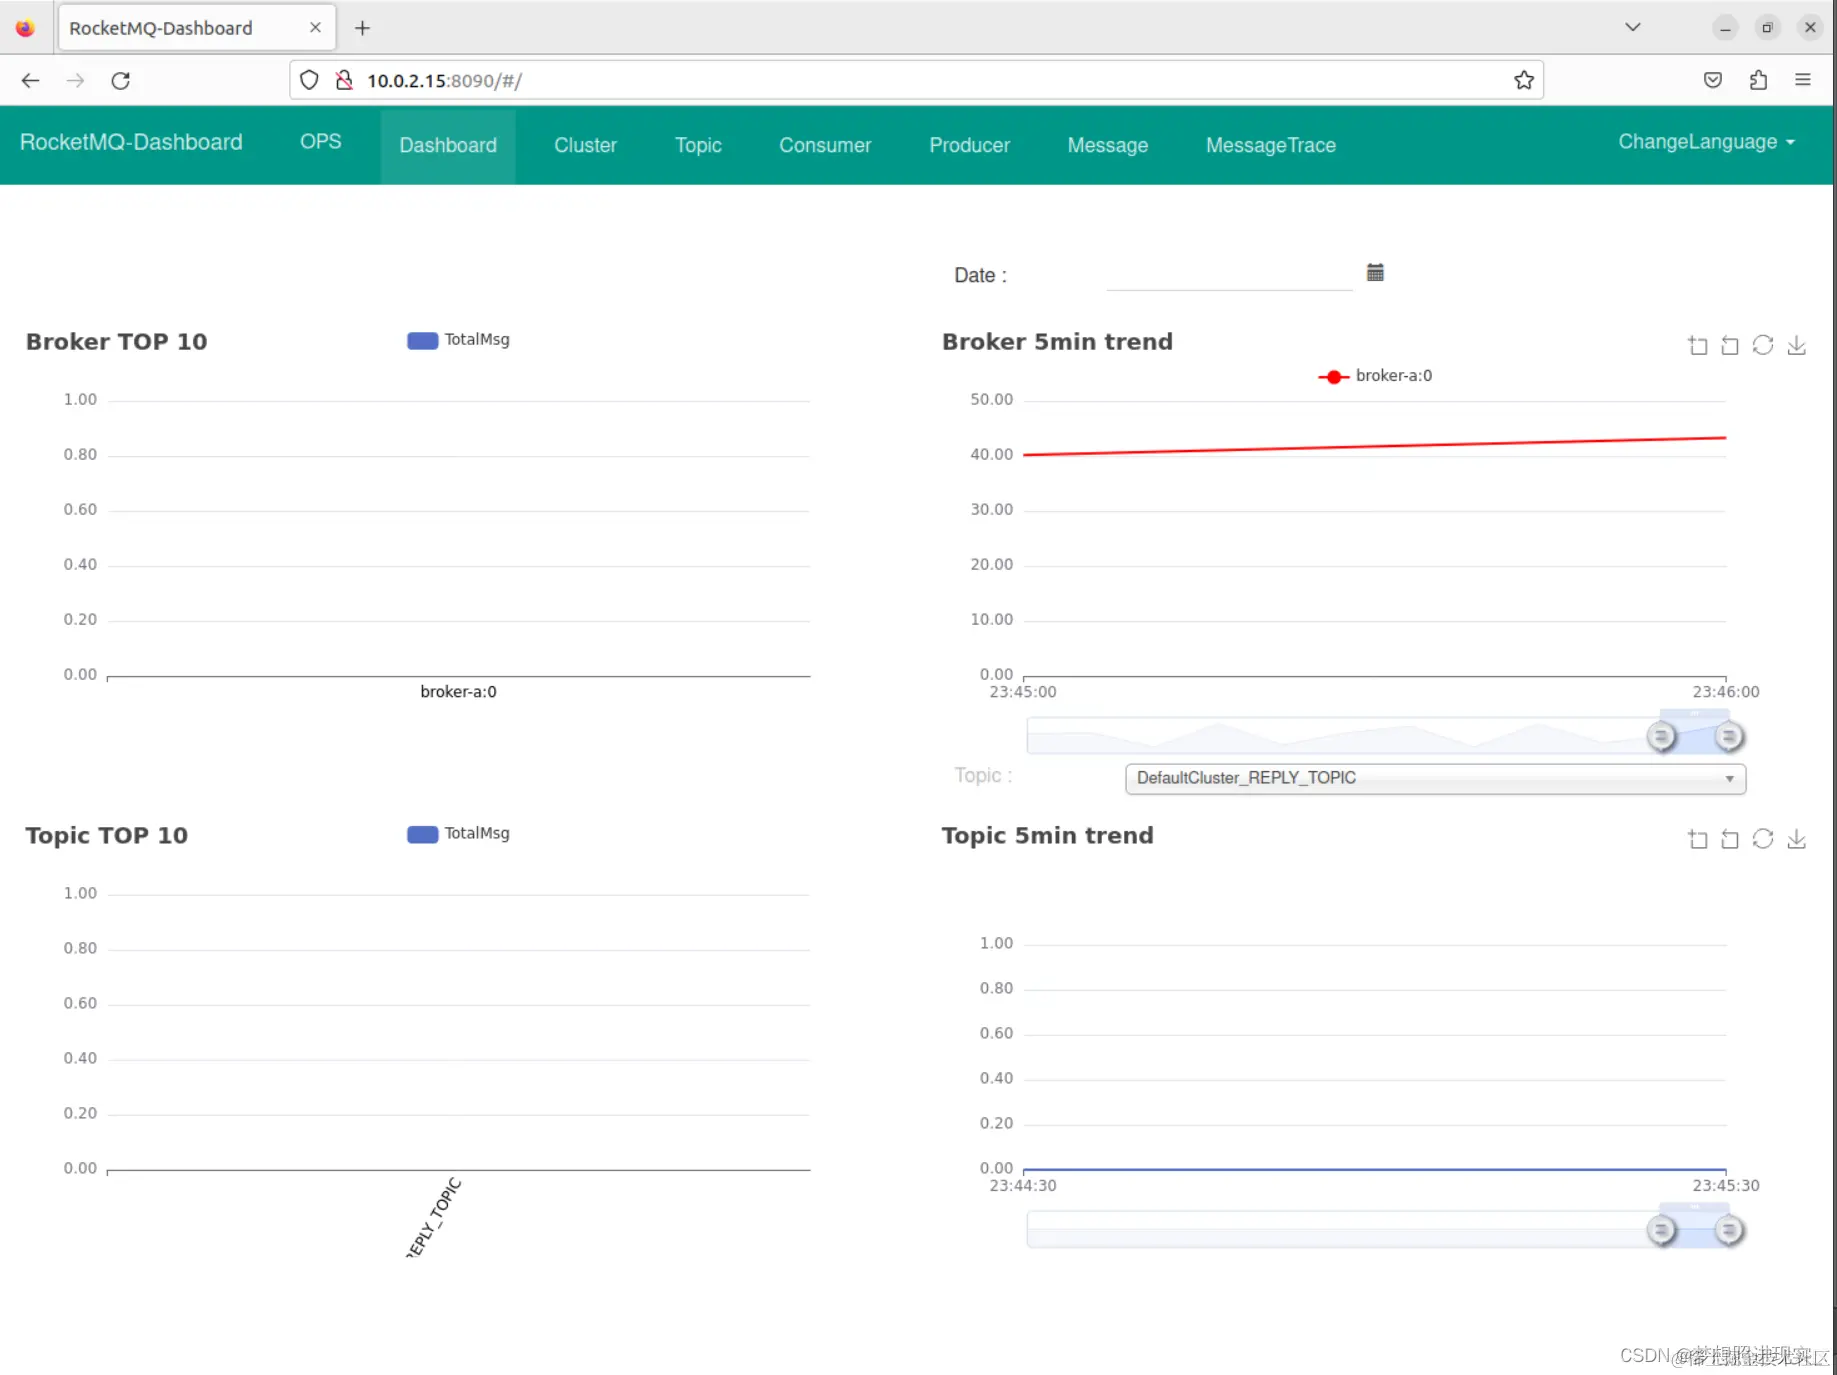This screenshot has width=1837, height=1375.
Task: Bookmark this page with the star
Action: [x=1523, y=80]
